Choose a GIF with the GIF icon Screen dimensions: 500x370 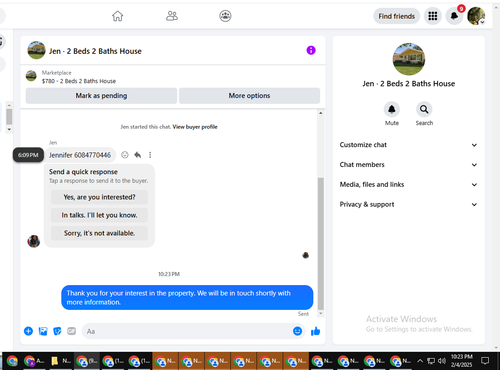pyautogui.click(x=72, y=331)
